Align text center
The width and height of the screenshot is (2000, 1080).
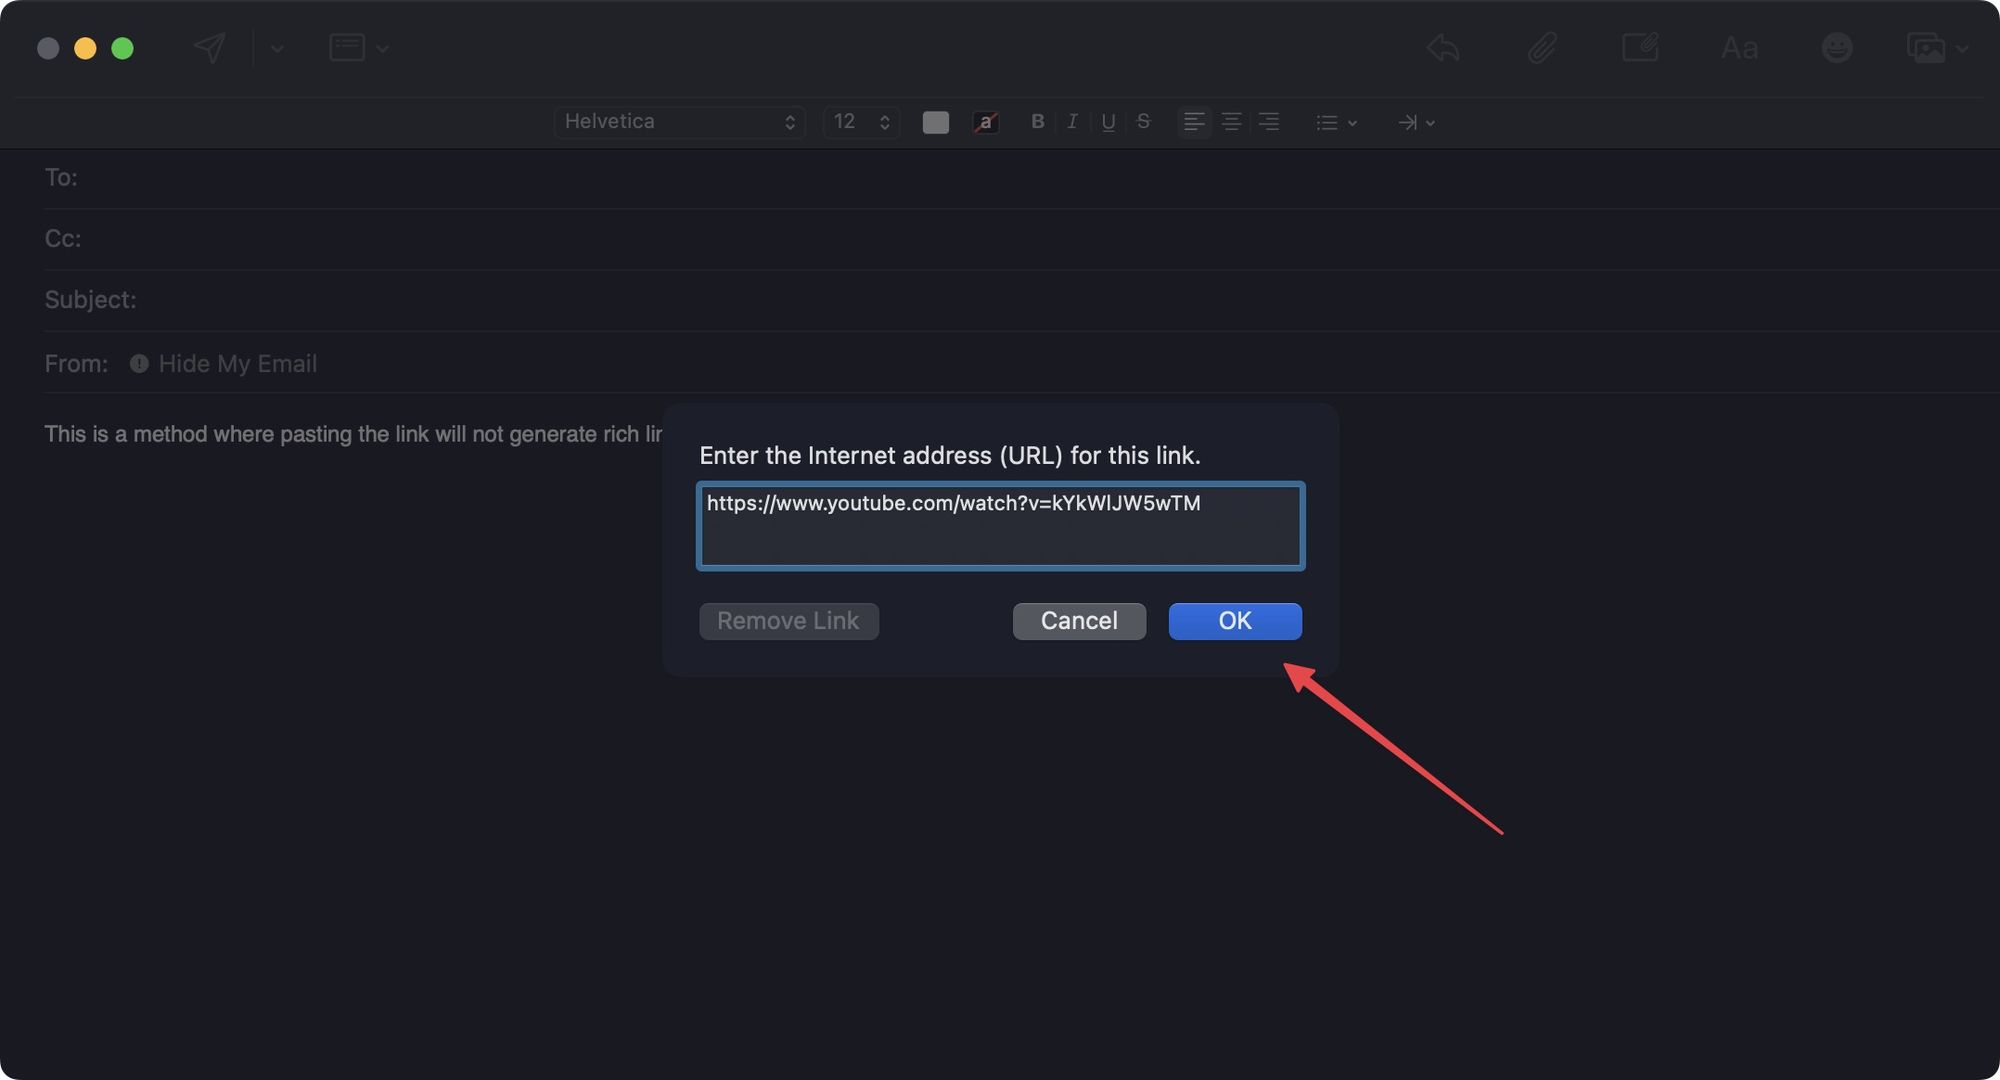coord(1232,122)
